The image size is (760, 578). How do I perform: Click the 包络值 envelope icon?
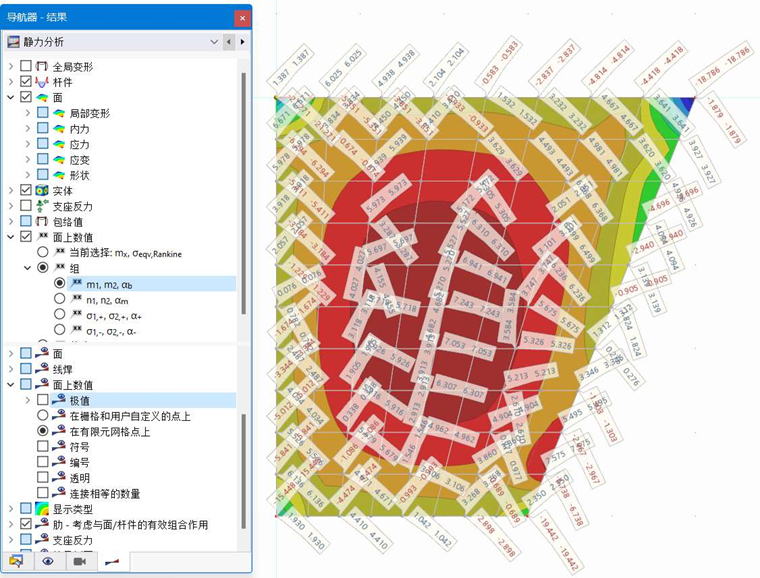42,221
